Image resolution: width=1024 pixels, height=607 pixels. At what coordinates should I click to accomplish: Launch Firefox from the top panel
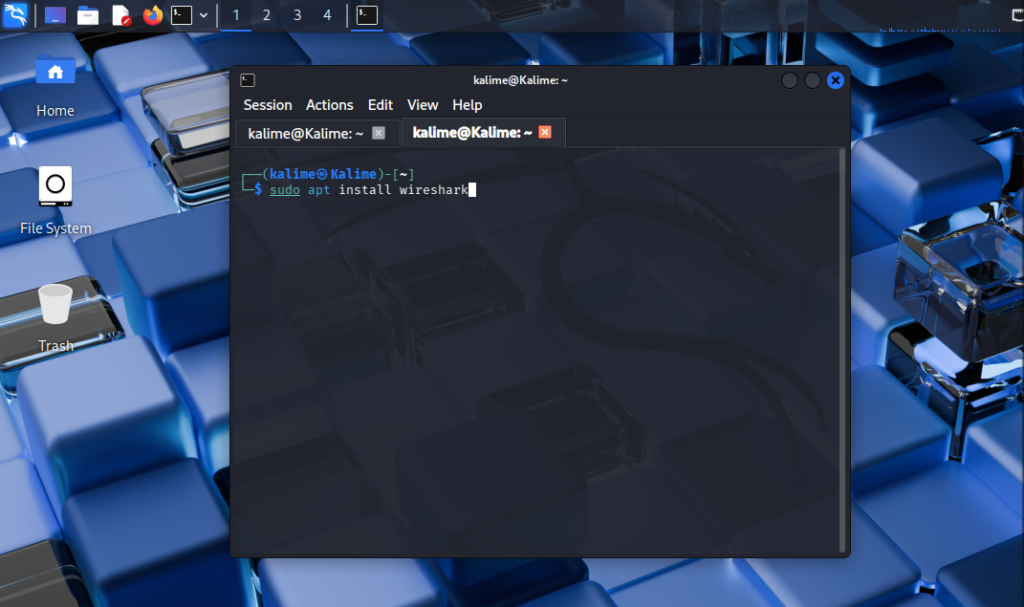(152, 15)
